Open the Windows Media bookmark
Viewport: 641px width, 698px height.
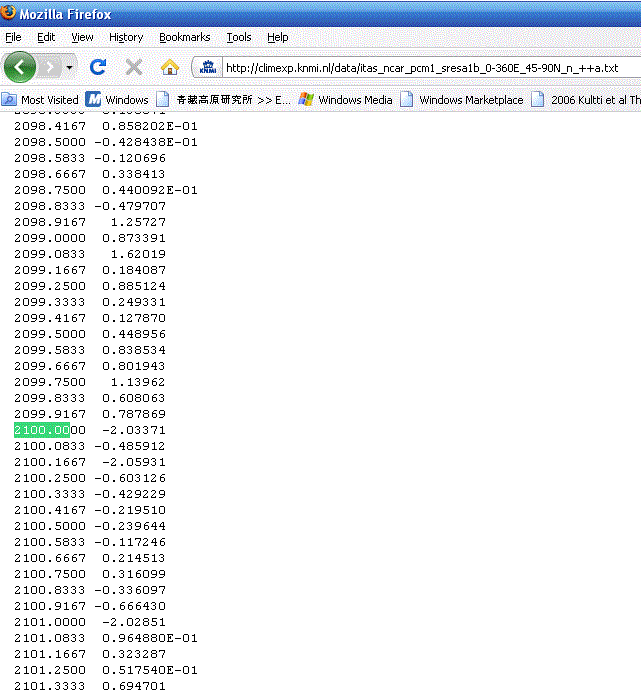(345, 100)
